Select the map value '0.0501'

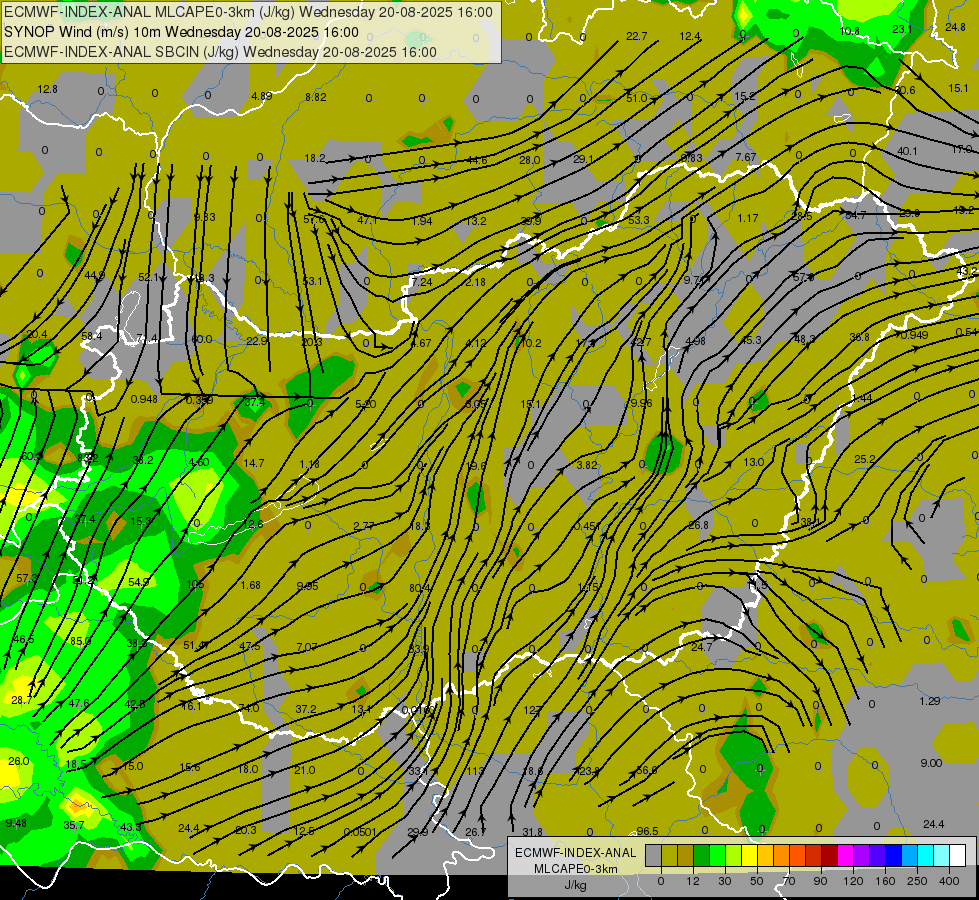click(360, 832)
